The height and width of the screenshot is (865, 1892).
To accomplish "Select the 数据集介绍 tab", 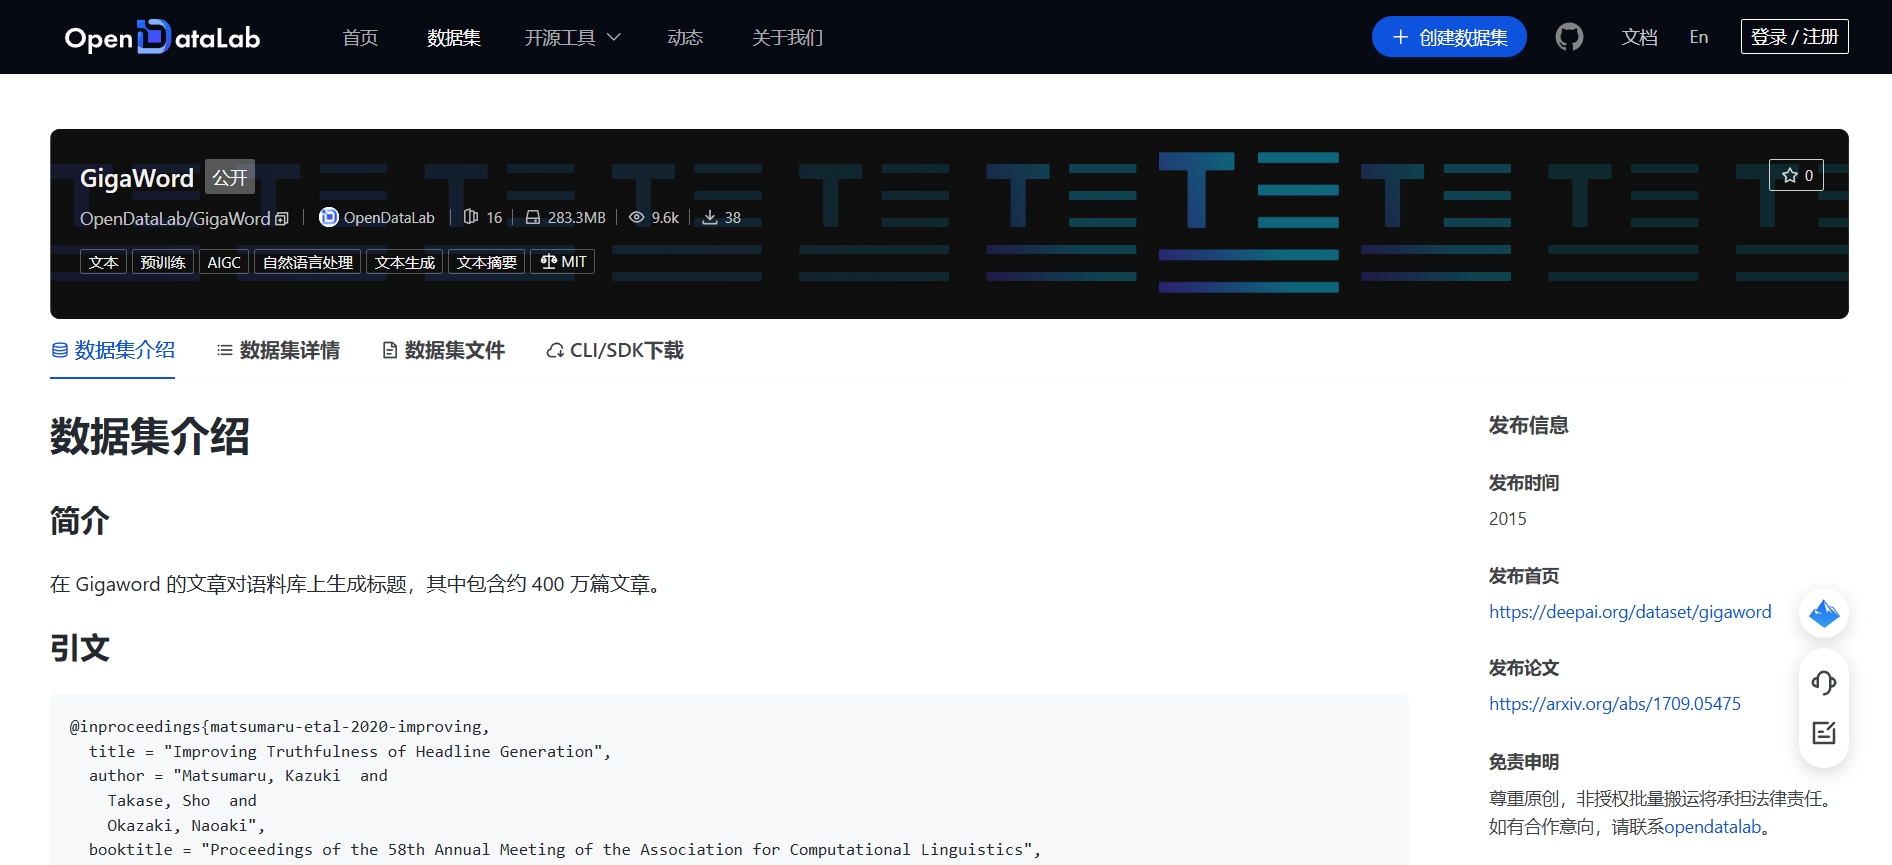I will point(113,350).
